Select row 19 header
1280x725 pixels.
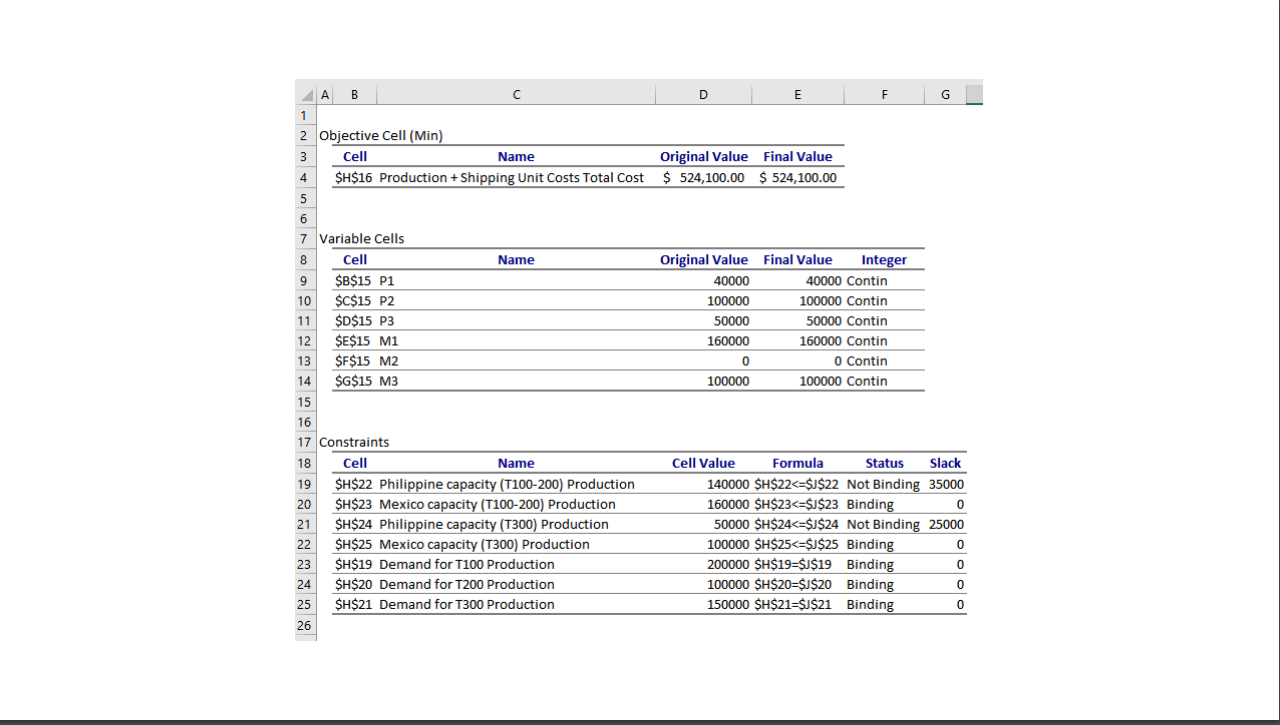click(304, 484)
